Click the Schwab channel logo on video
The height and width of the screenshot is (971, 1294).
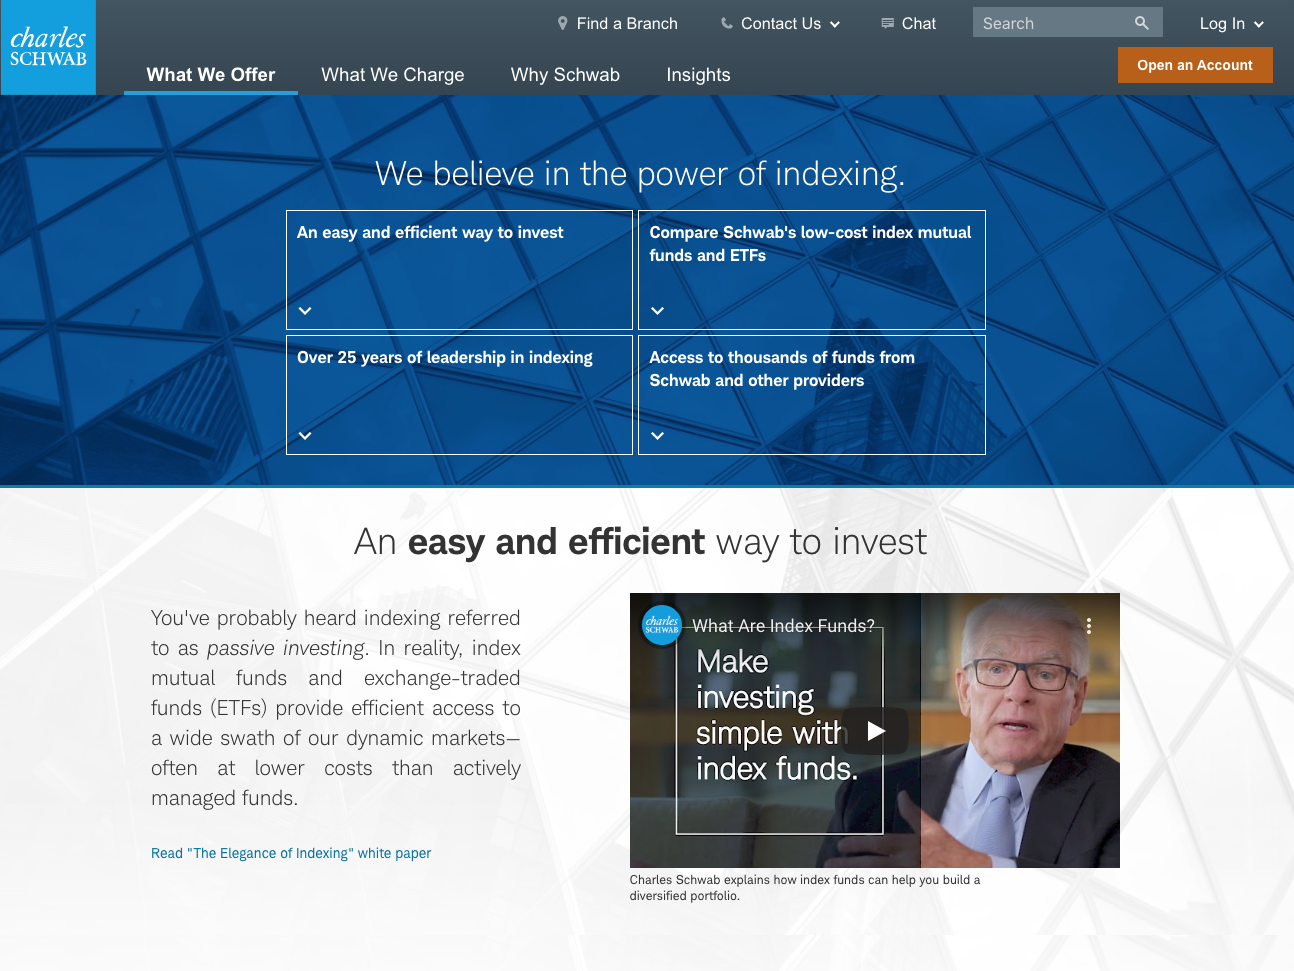661,625
